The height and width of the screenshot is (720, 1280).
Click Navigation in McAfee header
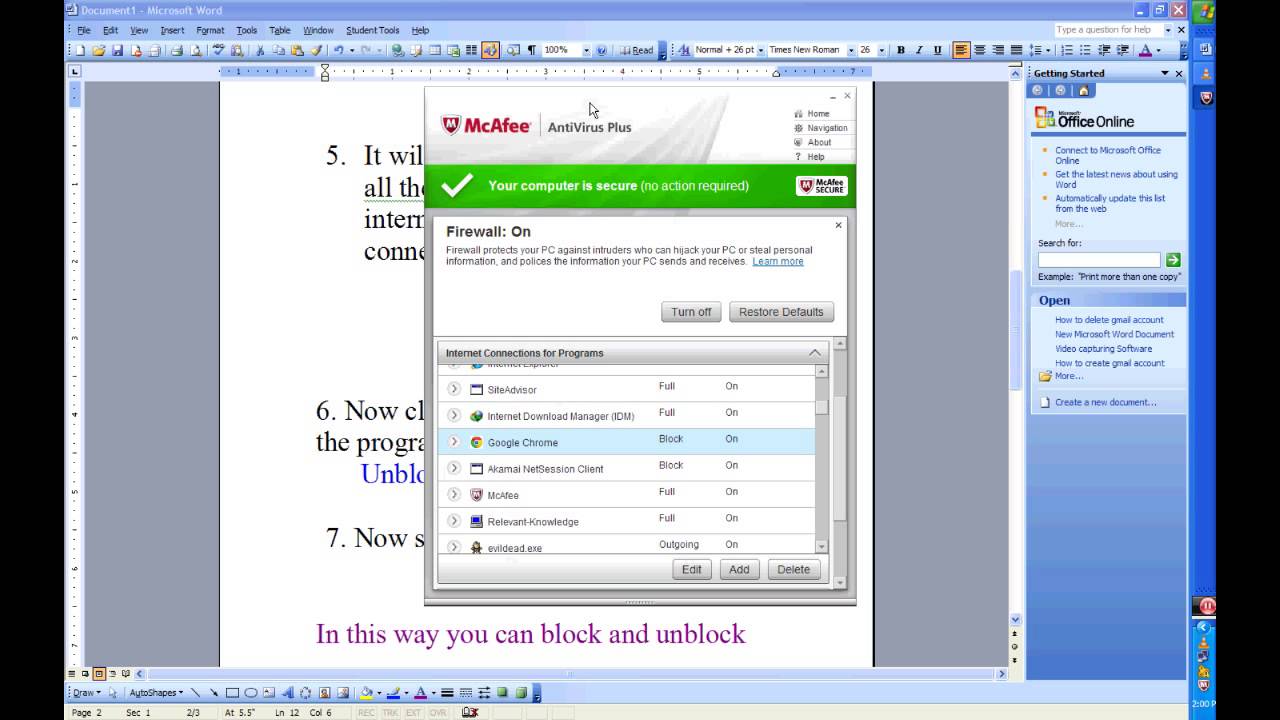click(827, 128)
